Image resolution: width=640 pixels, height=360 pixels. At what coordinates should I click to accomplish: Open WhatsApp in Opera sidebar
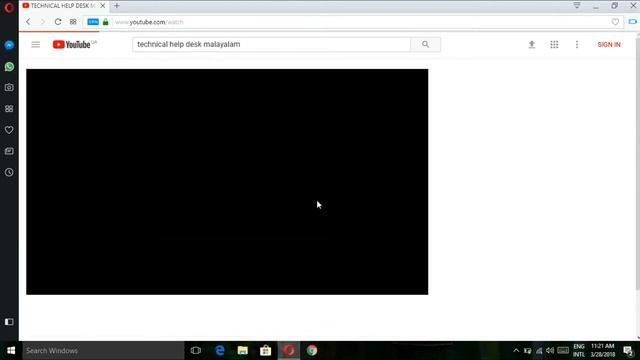pos(9,67)
